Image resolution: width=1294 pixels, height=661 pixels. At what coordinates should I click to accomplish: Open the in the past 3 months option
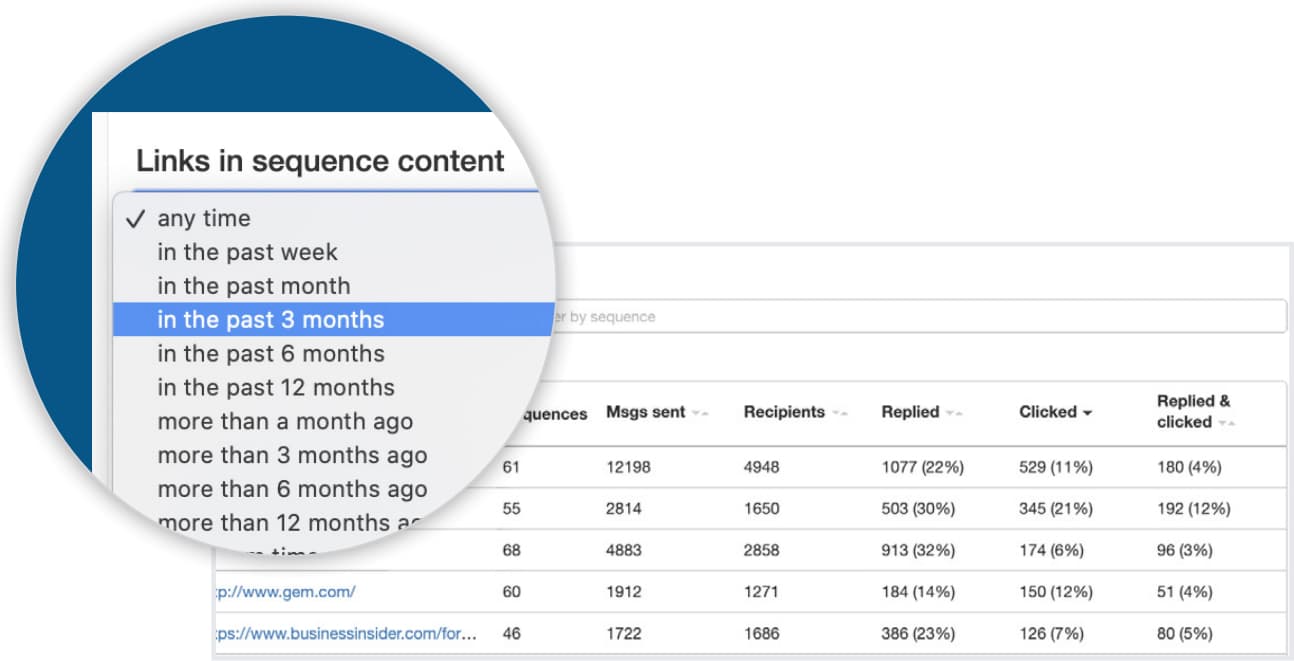271,318
